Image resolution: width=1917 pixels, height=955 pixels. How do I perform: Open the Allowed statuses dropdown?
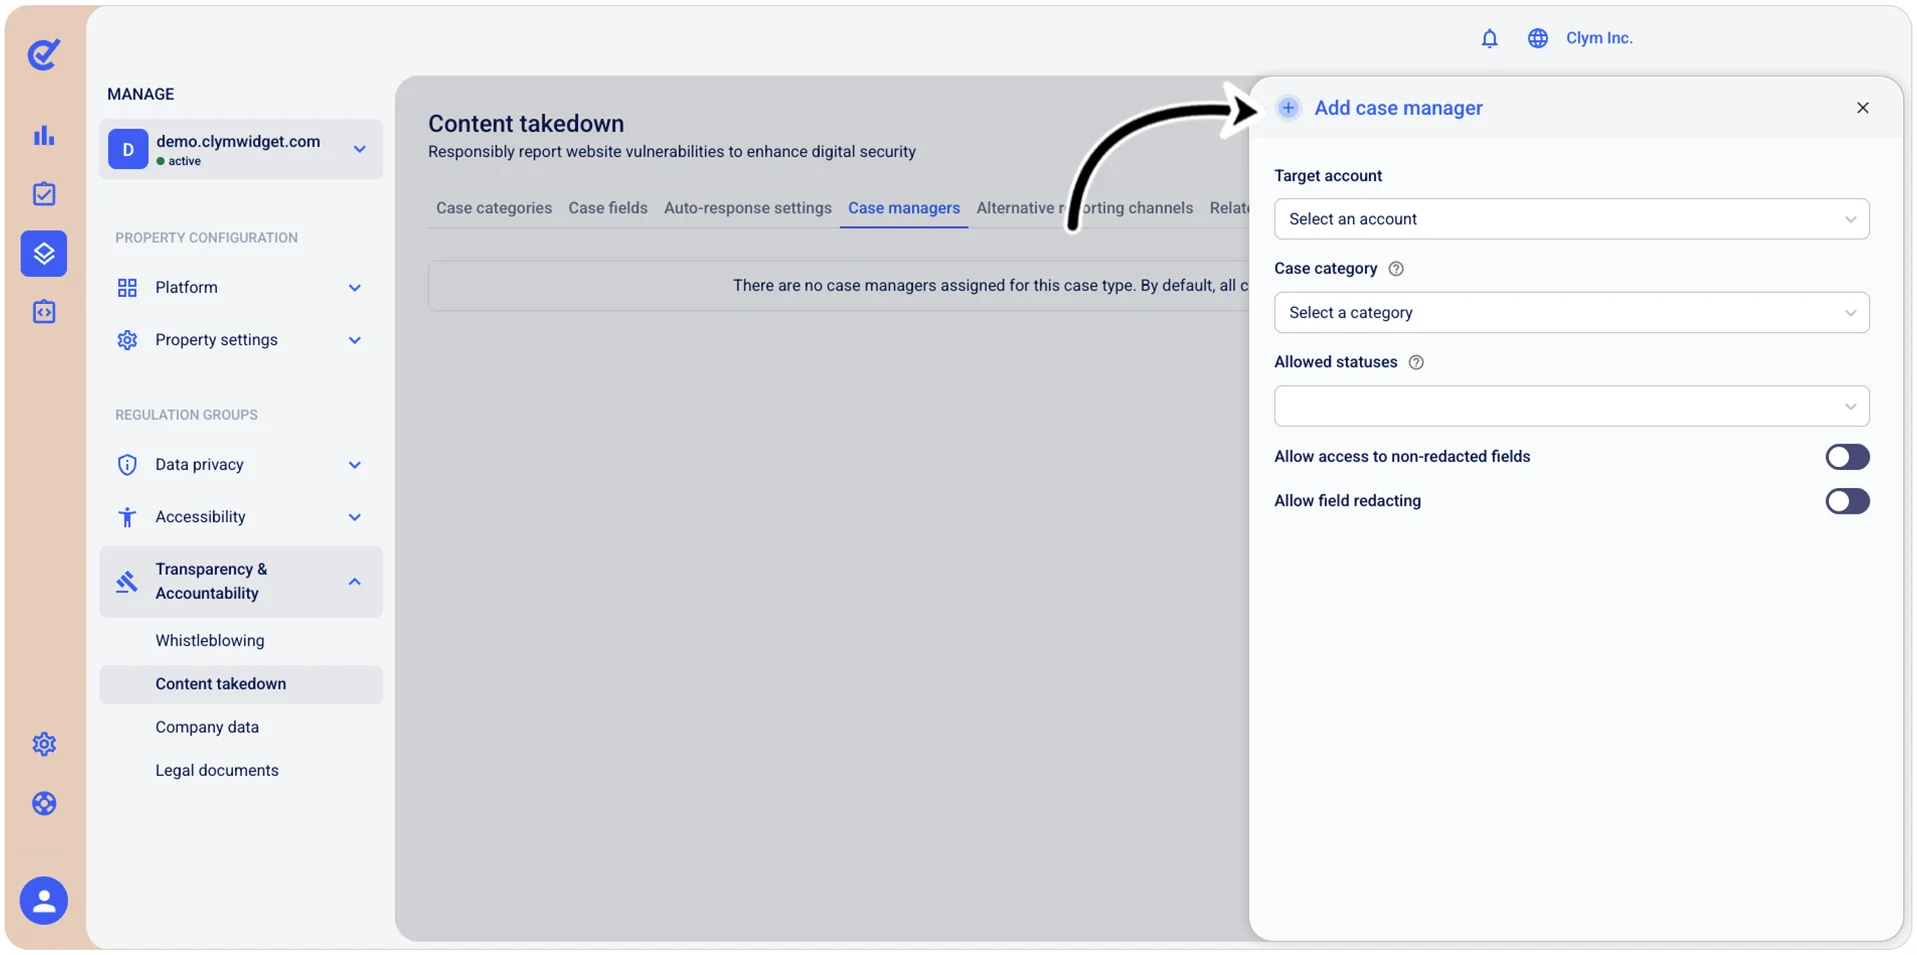click(x=1571, y=407)
